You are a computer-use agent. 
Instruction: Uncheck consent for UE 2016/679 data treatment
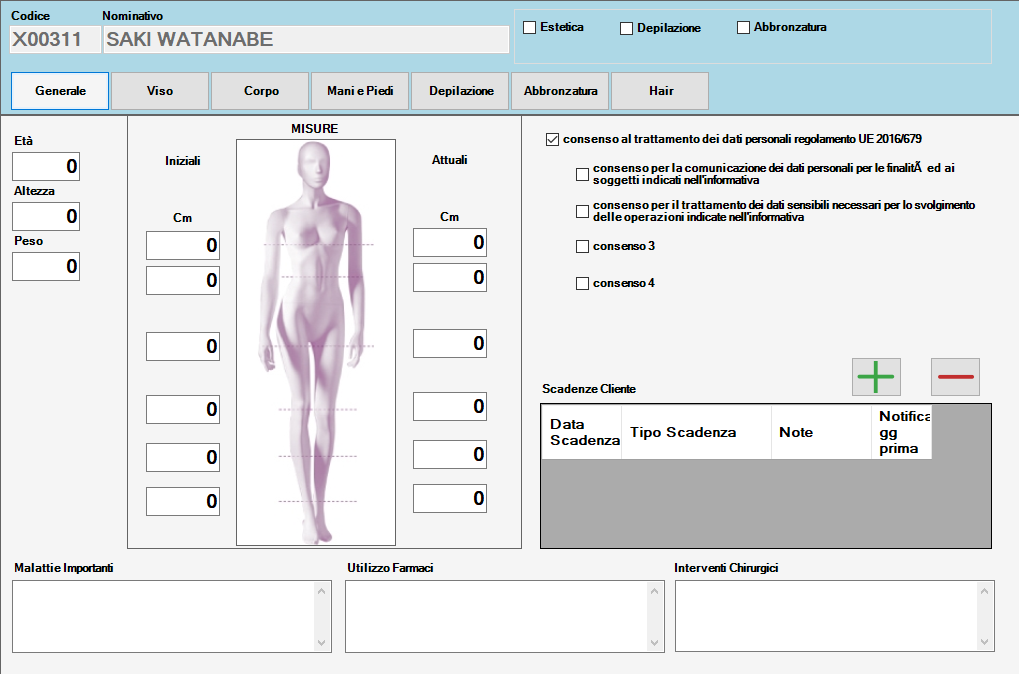point(553,140)
